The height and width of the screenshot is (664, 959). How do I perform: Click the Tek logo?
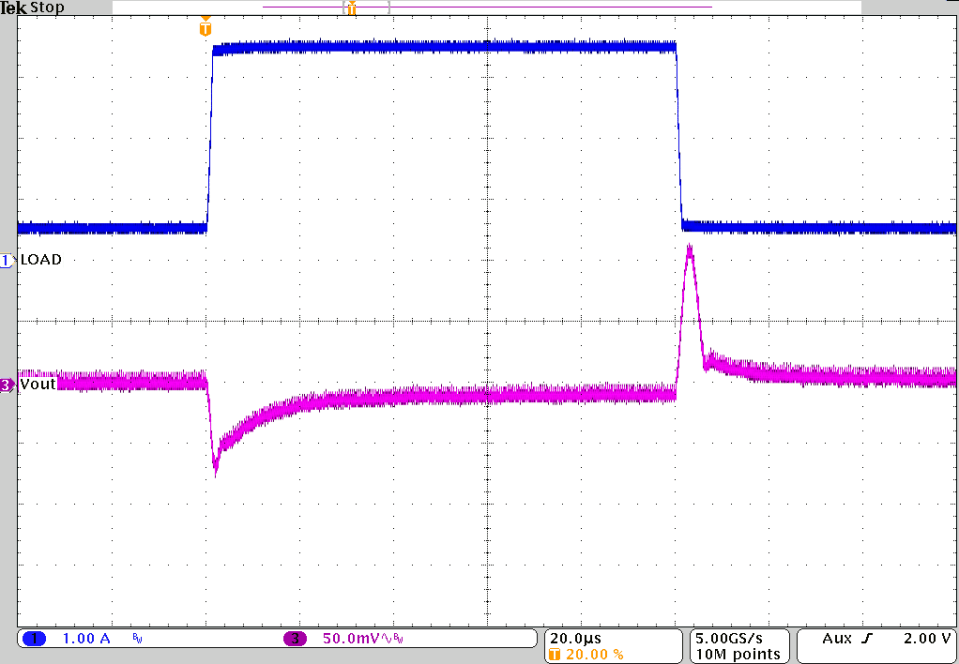[x=13, y=7]
